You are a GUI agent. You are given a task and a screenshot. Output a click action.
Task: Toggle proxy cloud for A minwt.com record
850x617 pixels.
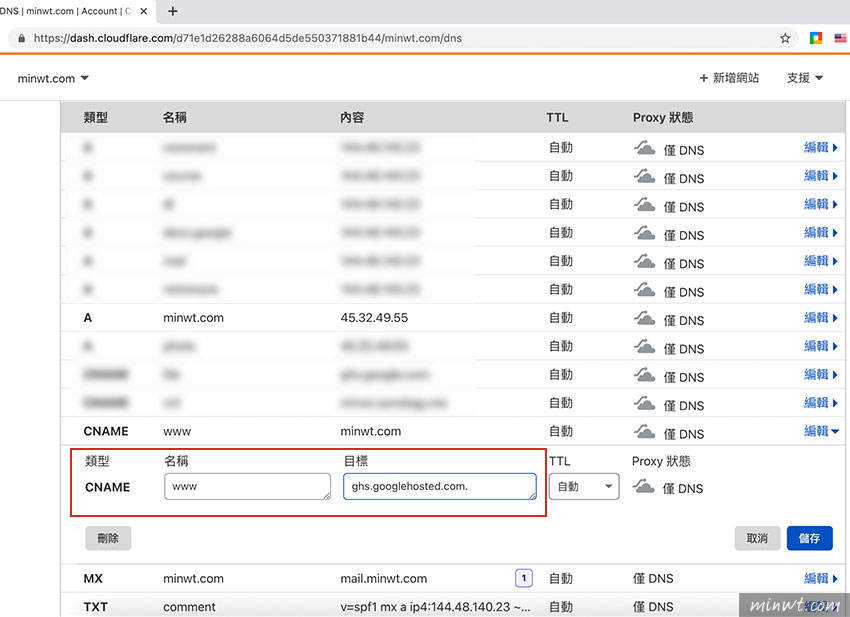tap(645, 318)
